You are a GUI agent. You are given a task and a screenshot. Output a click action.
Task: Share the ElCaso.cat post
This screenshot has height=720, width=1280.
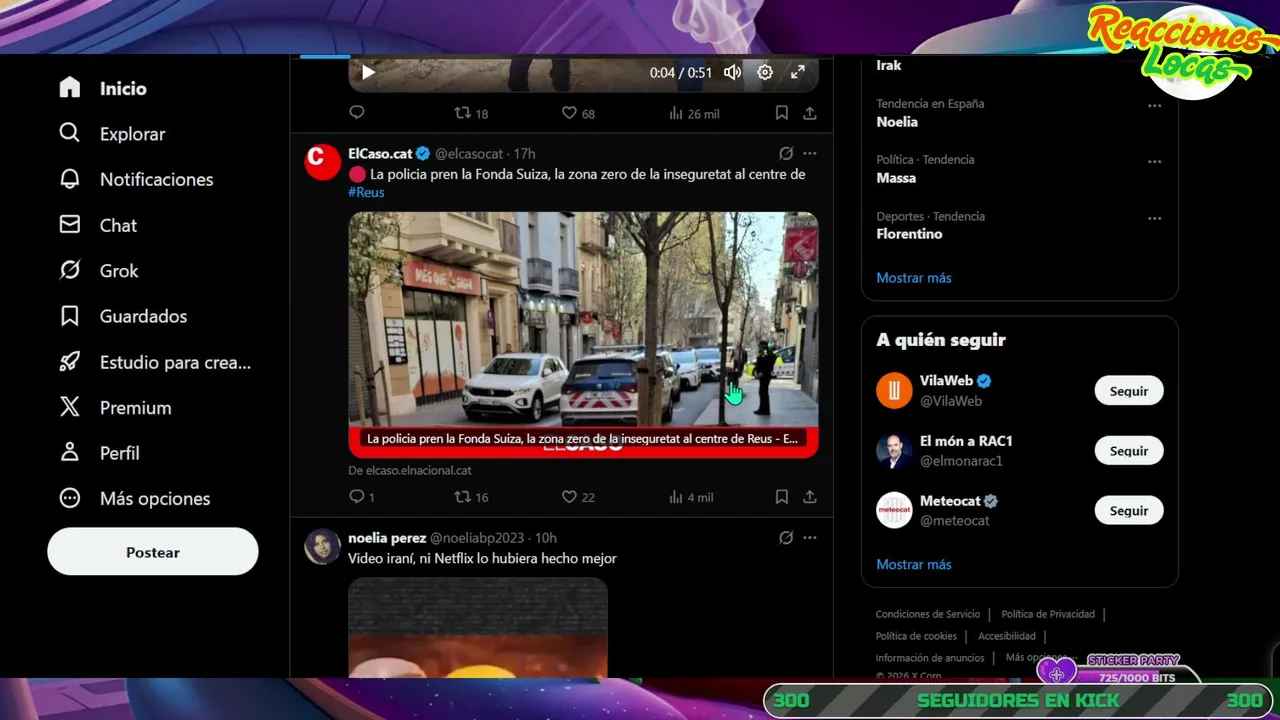810,496
